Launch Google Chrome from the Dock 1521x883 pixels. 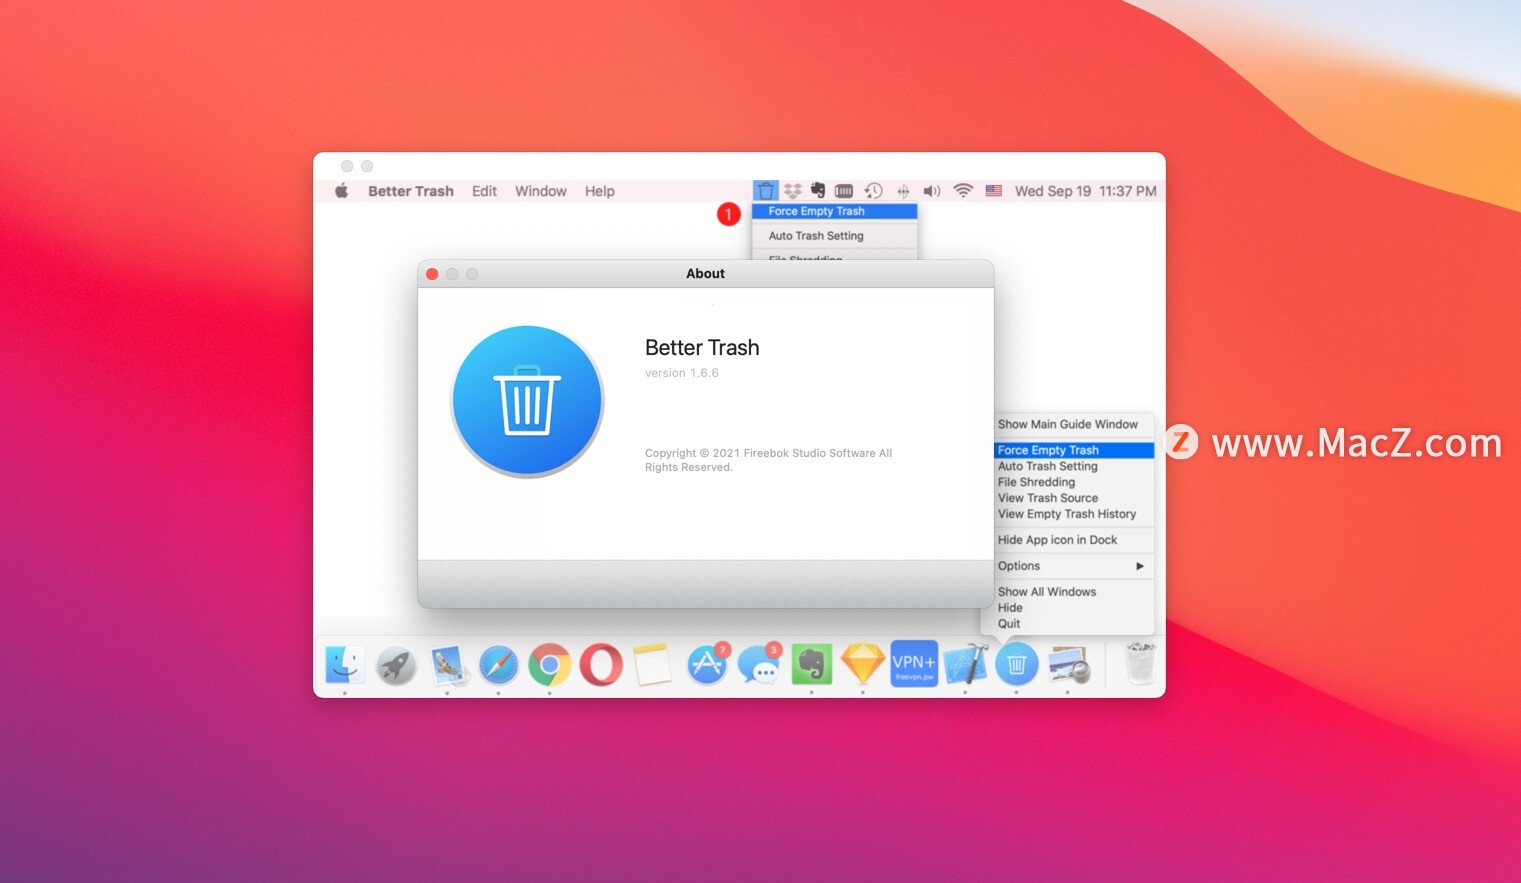(x=550, y=664)
